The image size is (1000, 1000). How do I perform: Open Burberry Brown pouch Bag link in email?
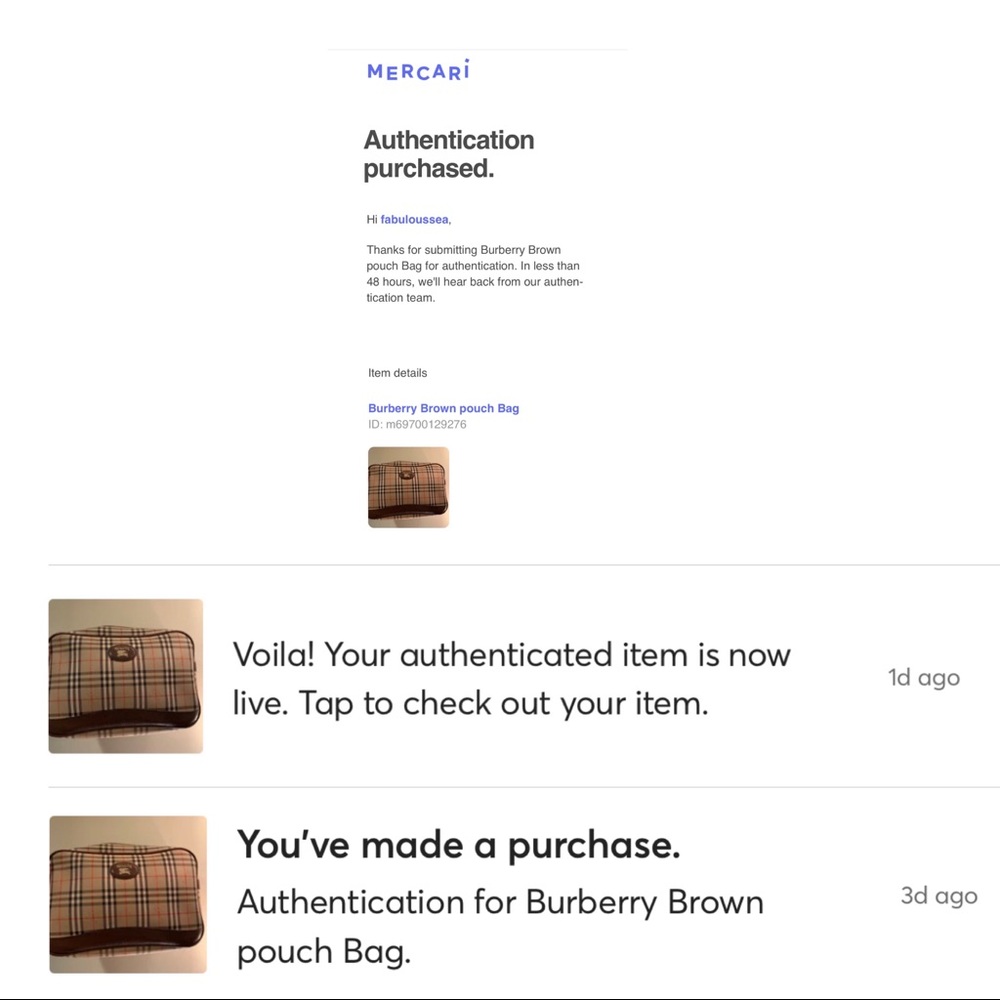[443, 408]
